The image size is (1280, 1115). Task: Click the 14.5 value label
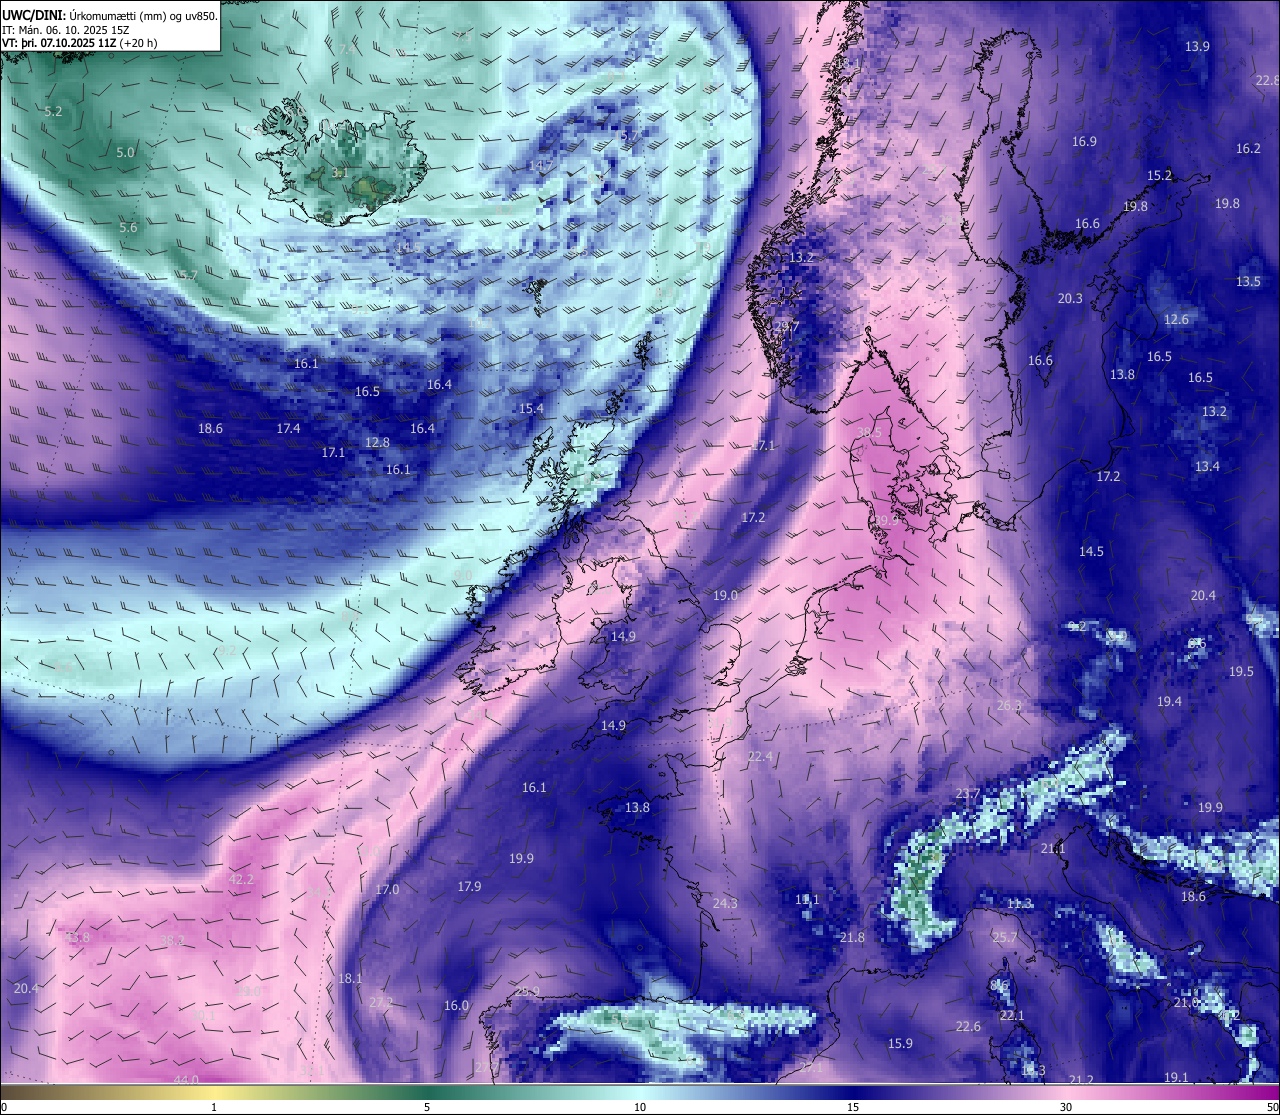tap(1091, 551)
